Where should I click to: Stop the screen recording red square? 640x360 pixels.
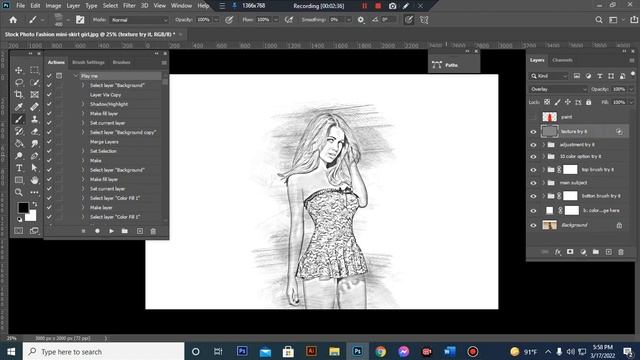pos(378,6)
